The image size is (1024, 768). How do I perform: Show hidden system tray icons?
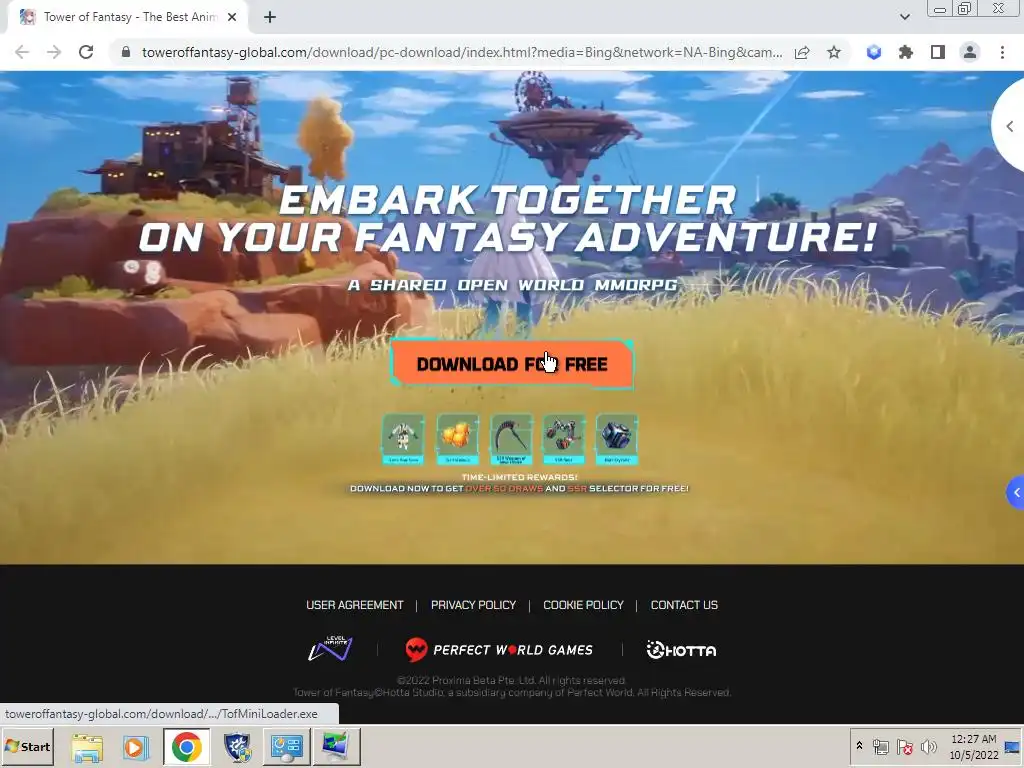[x=859, y=746]
